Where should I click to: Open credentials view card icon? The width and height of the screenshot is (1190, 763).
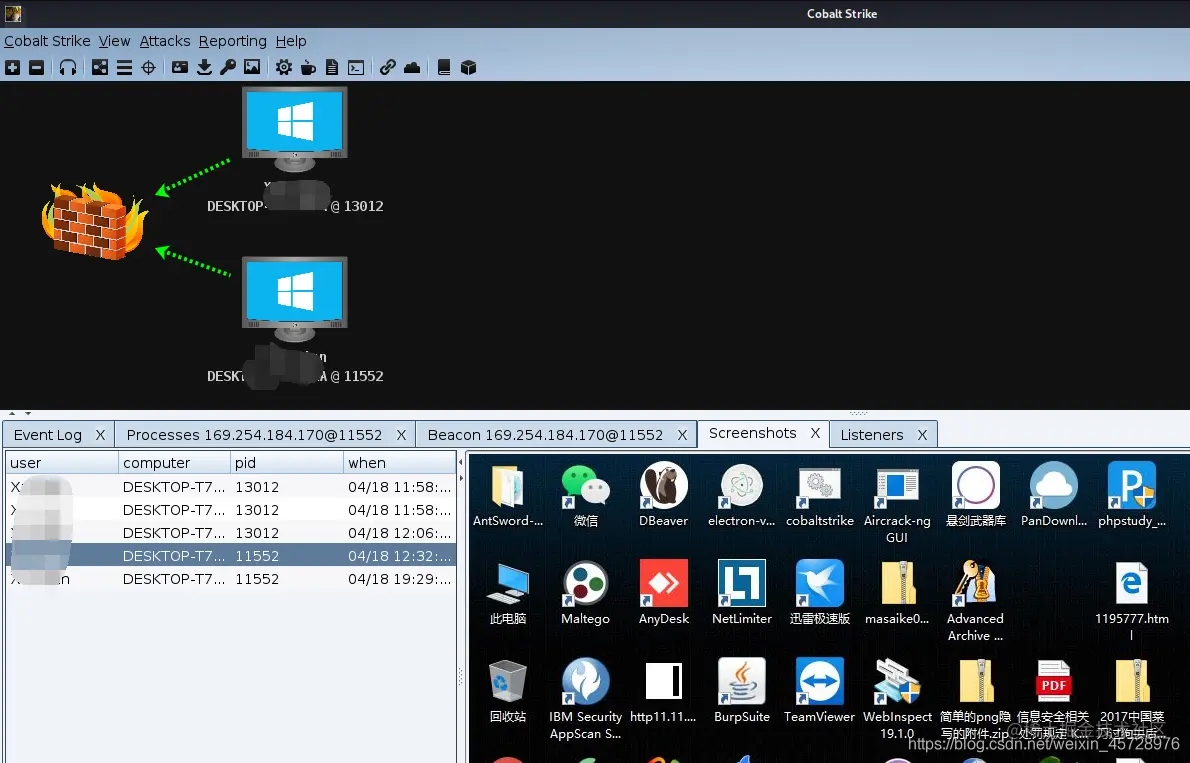click(180, 68)
